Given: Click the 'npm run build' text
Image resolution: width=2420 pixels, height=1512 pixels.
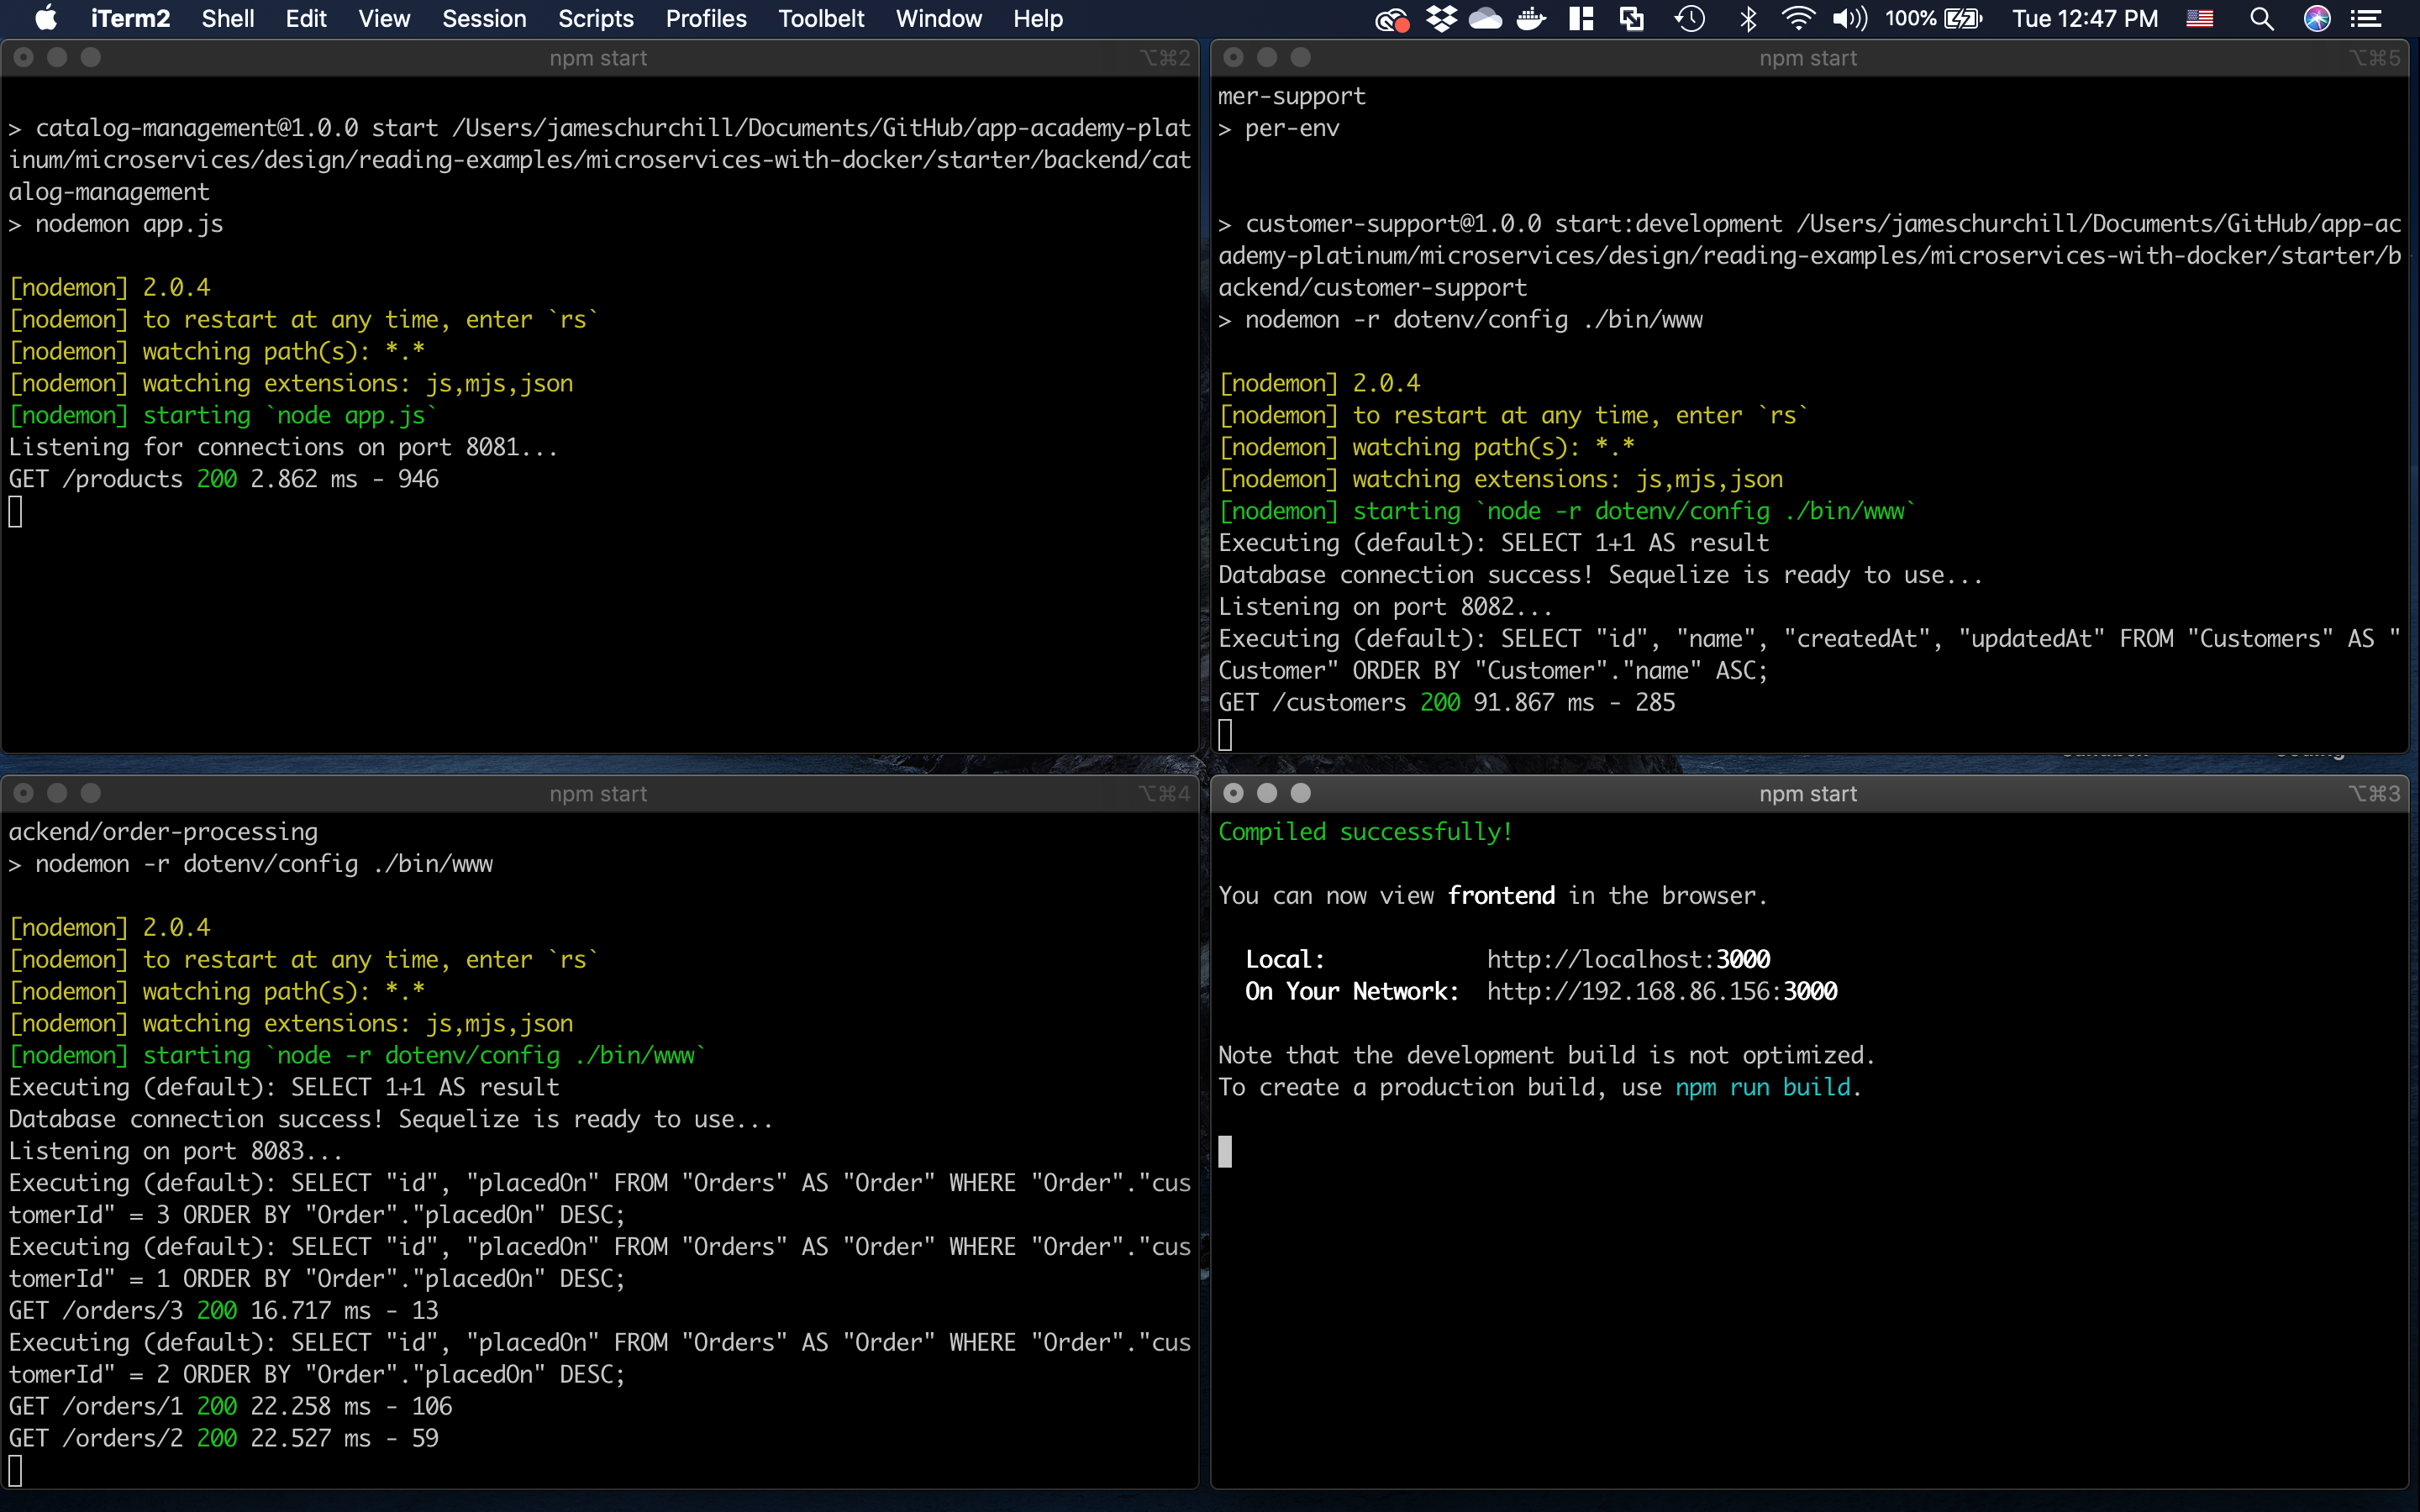Looking at the screenshot, I should coord(1763,1087).
